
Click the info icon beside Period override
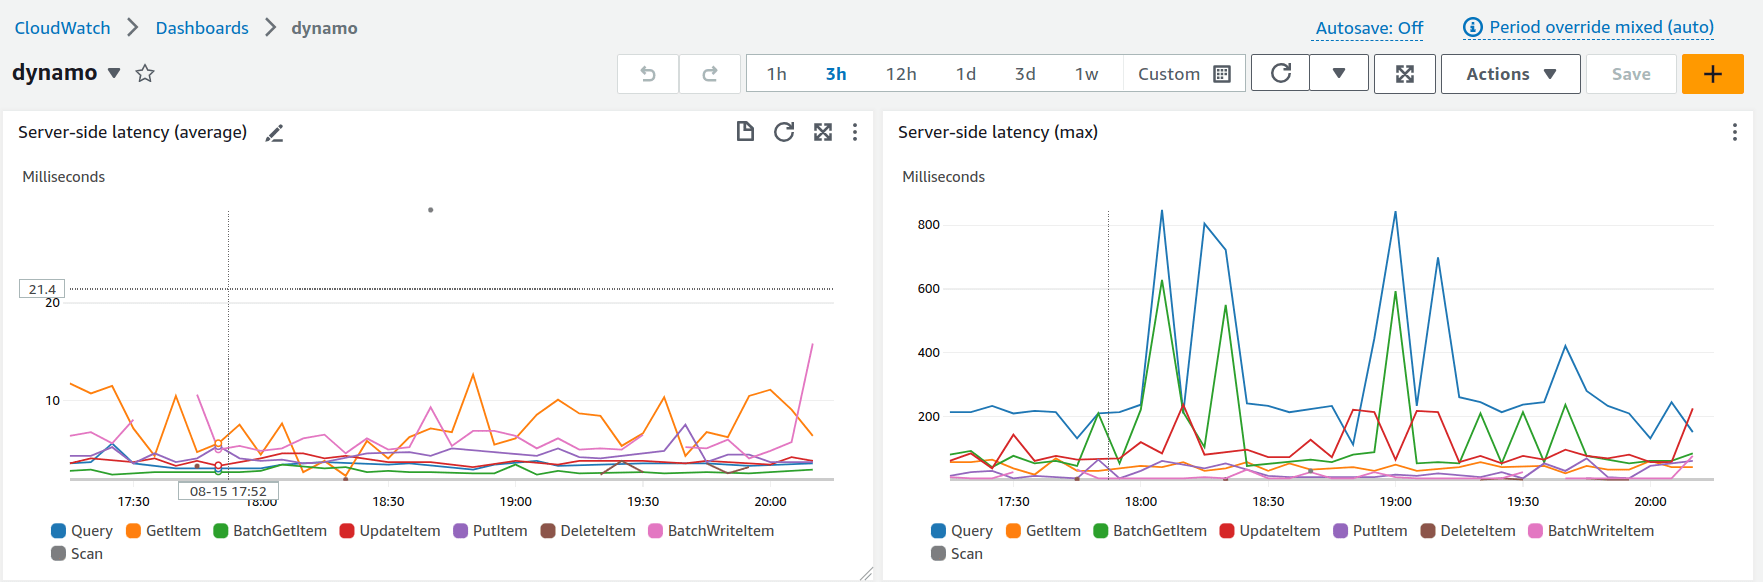1472,27
